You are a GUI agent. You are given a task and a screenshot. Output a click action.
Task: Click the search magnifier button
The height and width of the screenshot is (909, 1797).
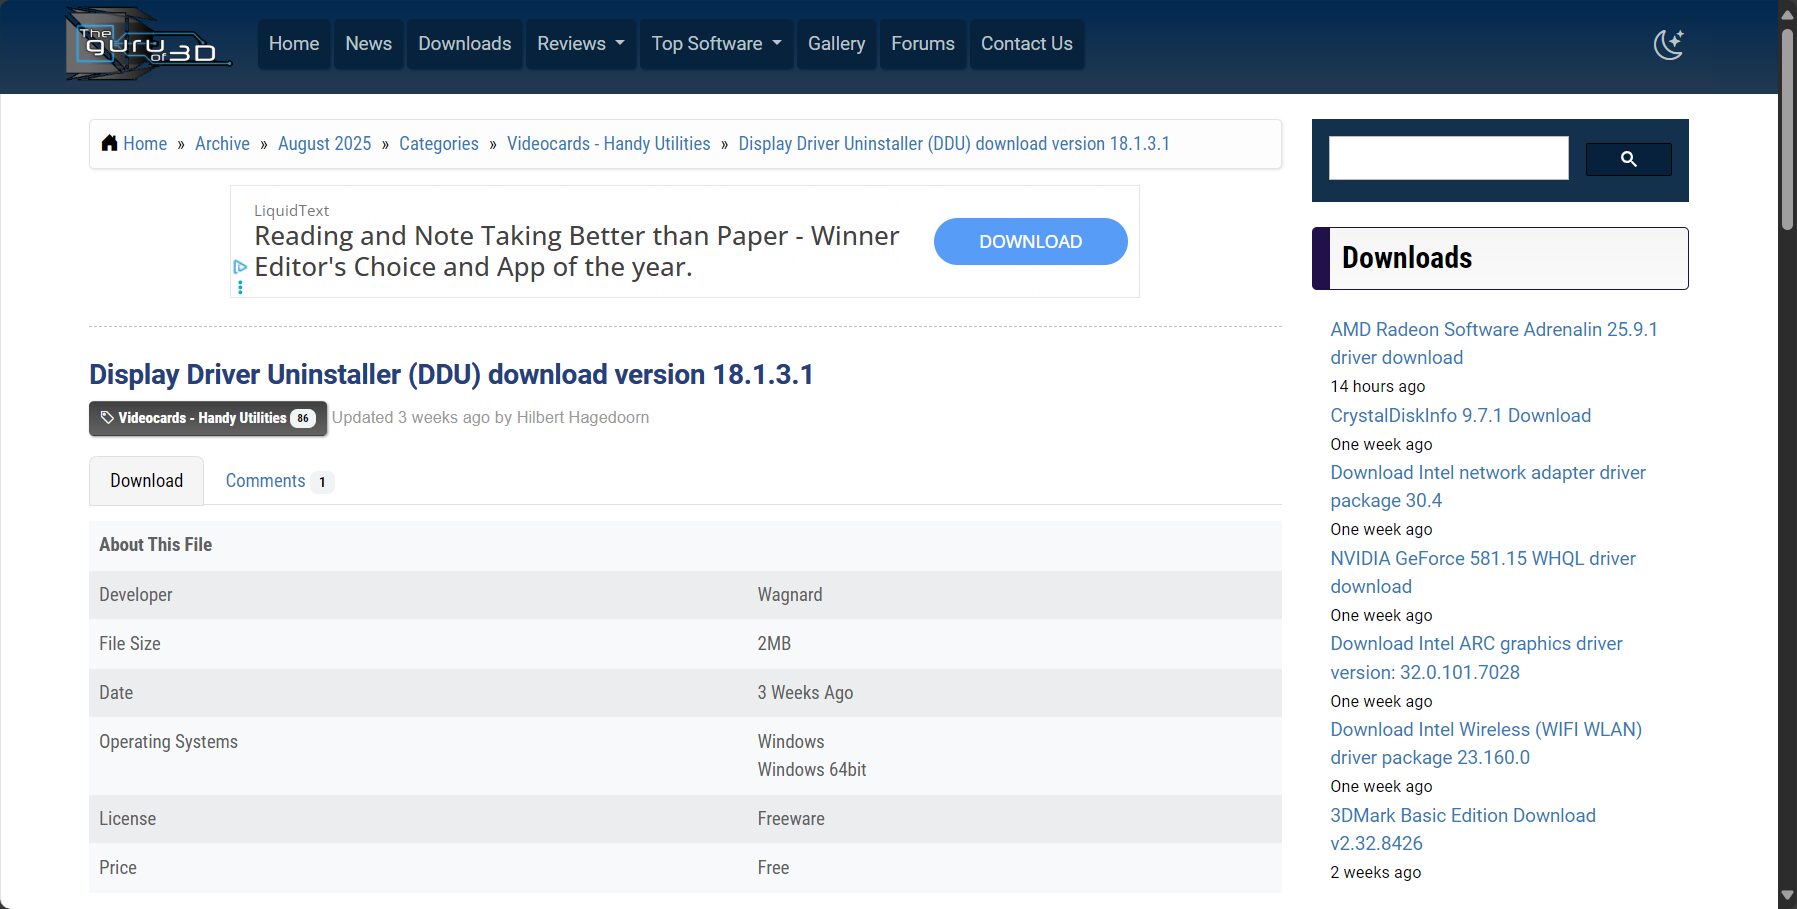coord(1628,159)
